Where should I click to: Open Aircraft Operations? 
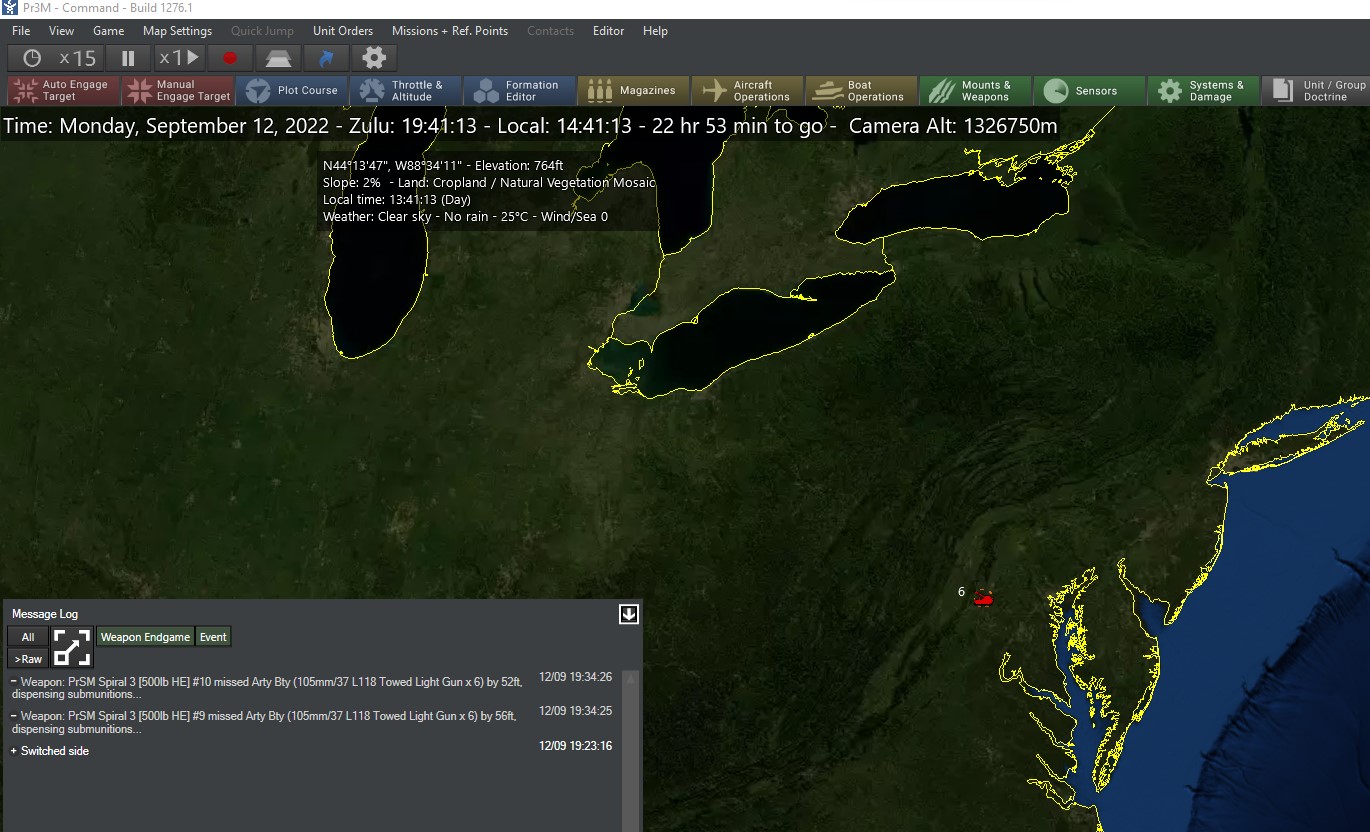(748, 90)
